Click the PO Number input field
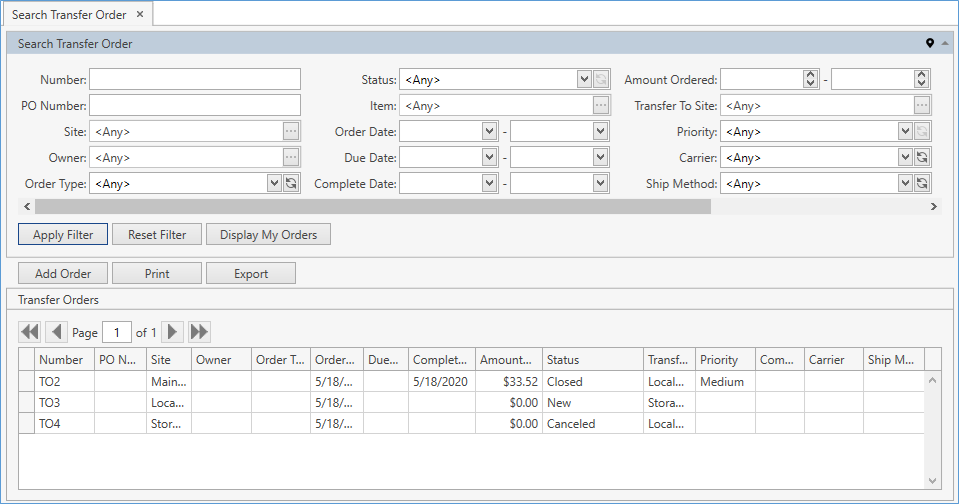The image size is (959, 504). [x=195, y=105]
